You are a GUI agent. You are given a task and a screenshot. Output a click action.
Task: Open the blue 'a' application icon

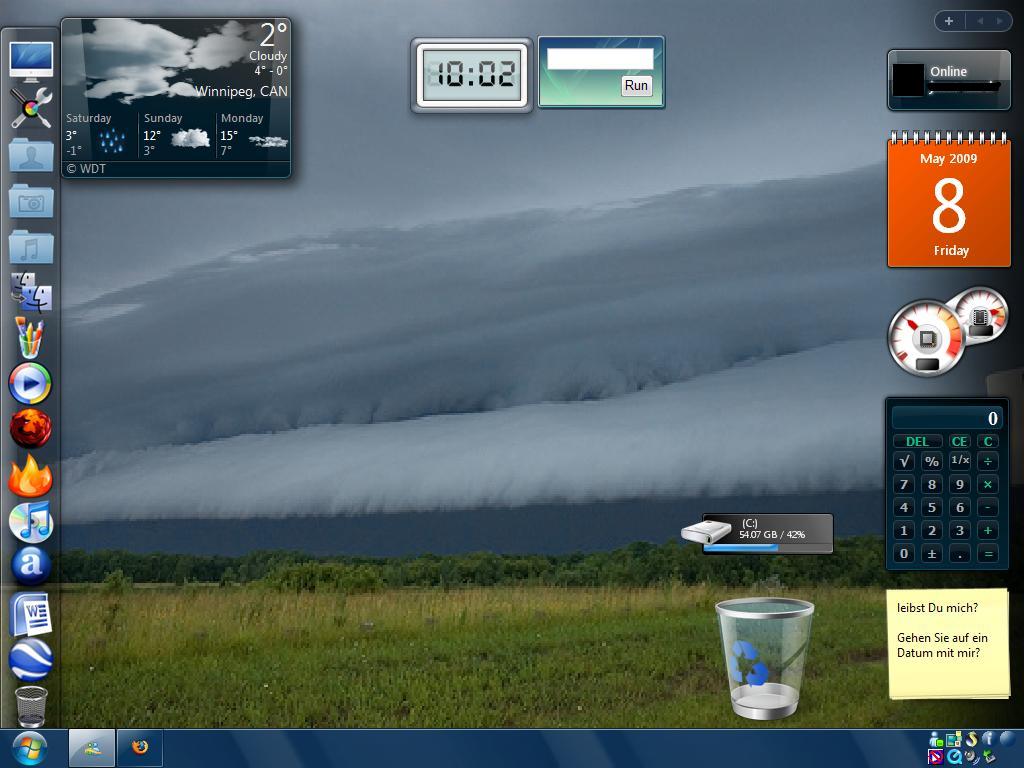pos(31,566)
